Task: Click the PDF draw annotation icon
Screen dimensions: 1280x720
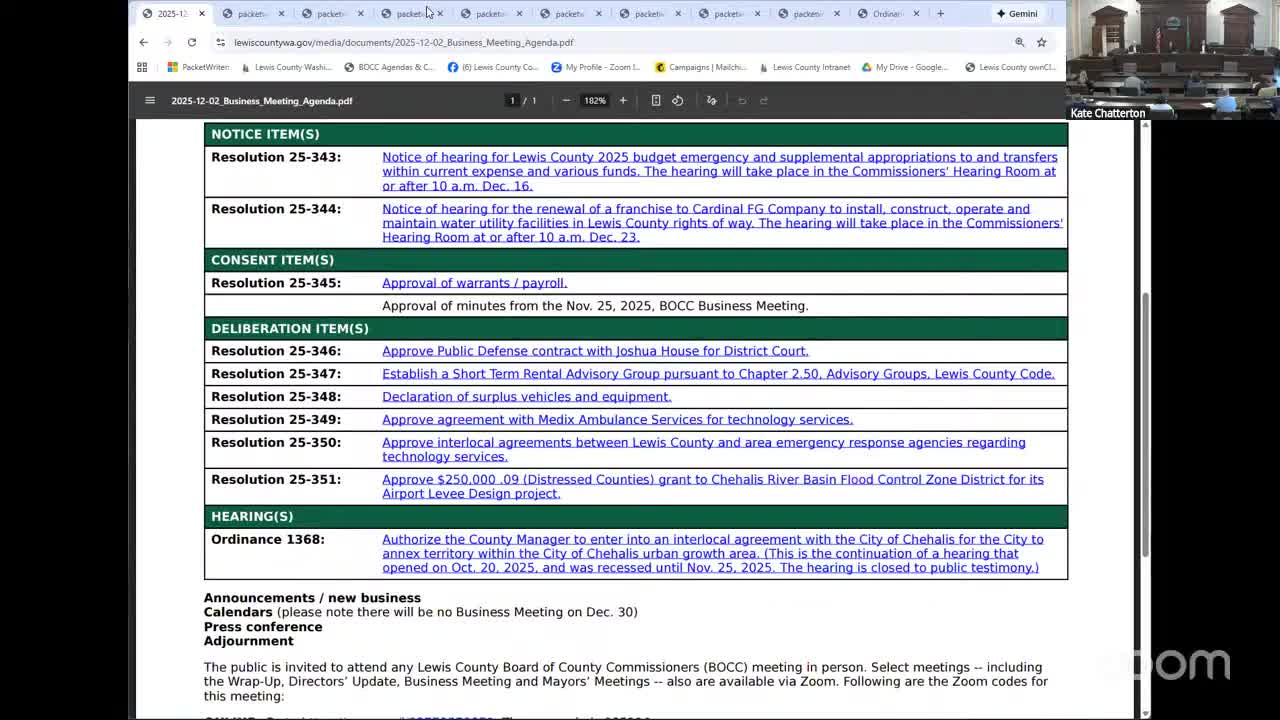Action: click(x=712, y=100)
